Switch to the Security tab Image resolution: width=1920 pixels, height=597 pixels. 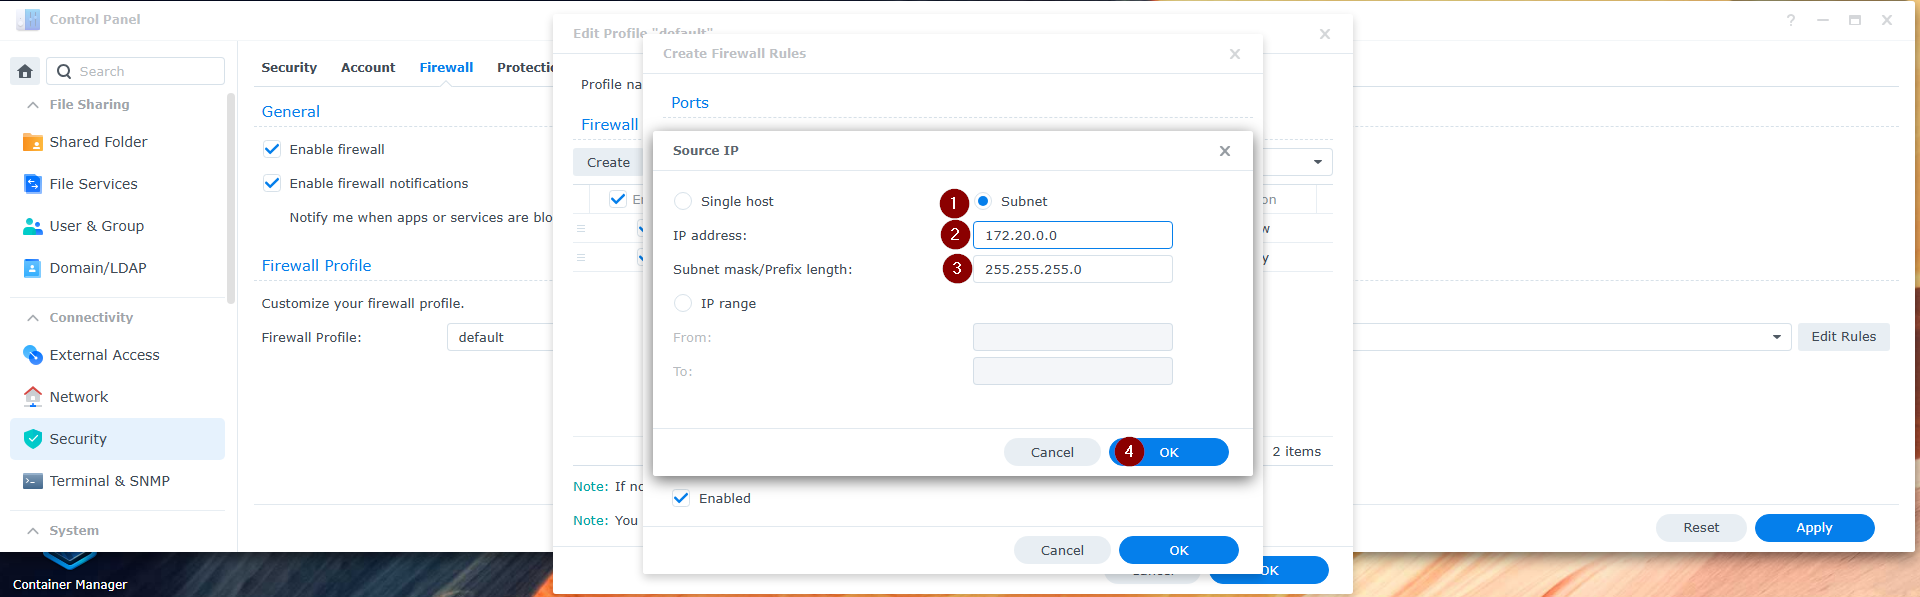288,67
